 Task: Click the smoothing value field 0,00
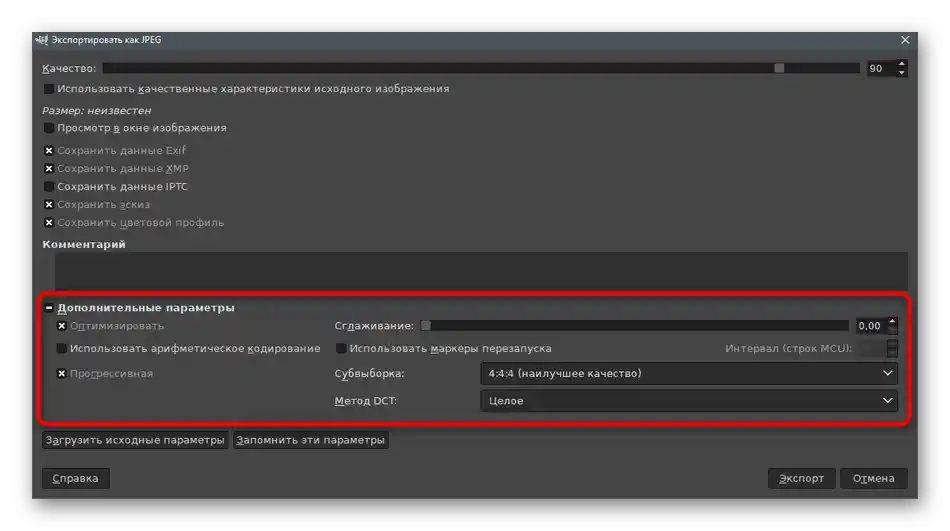870,326
